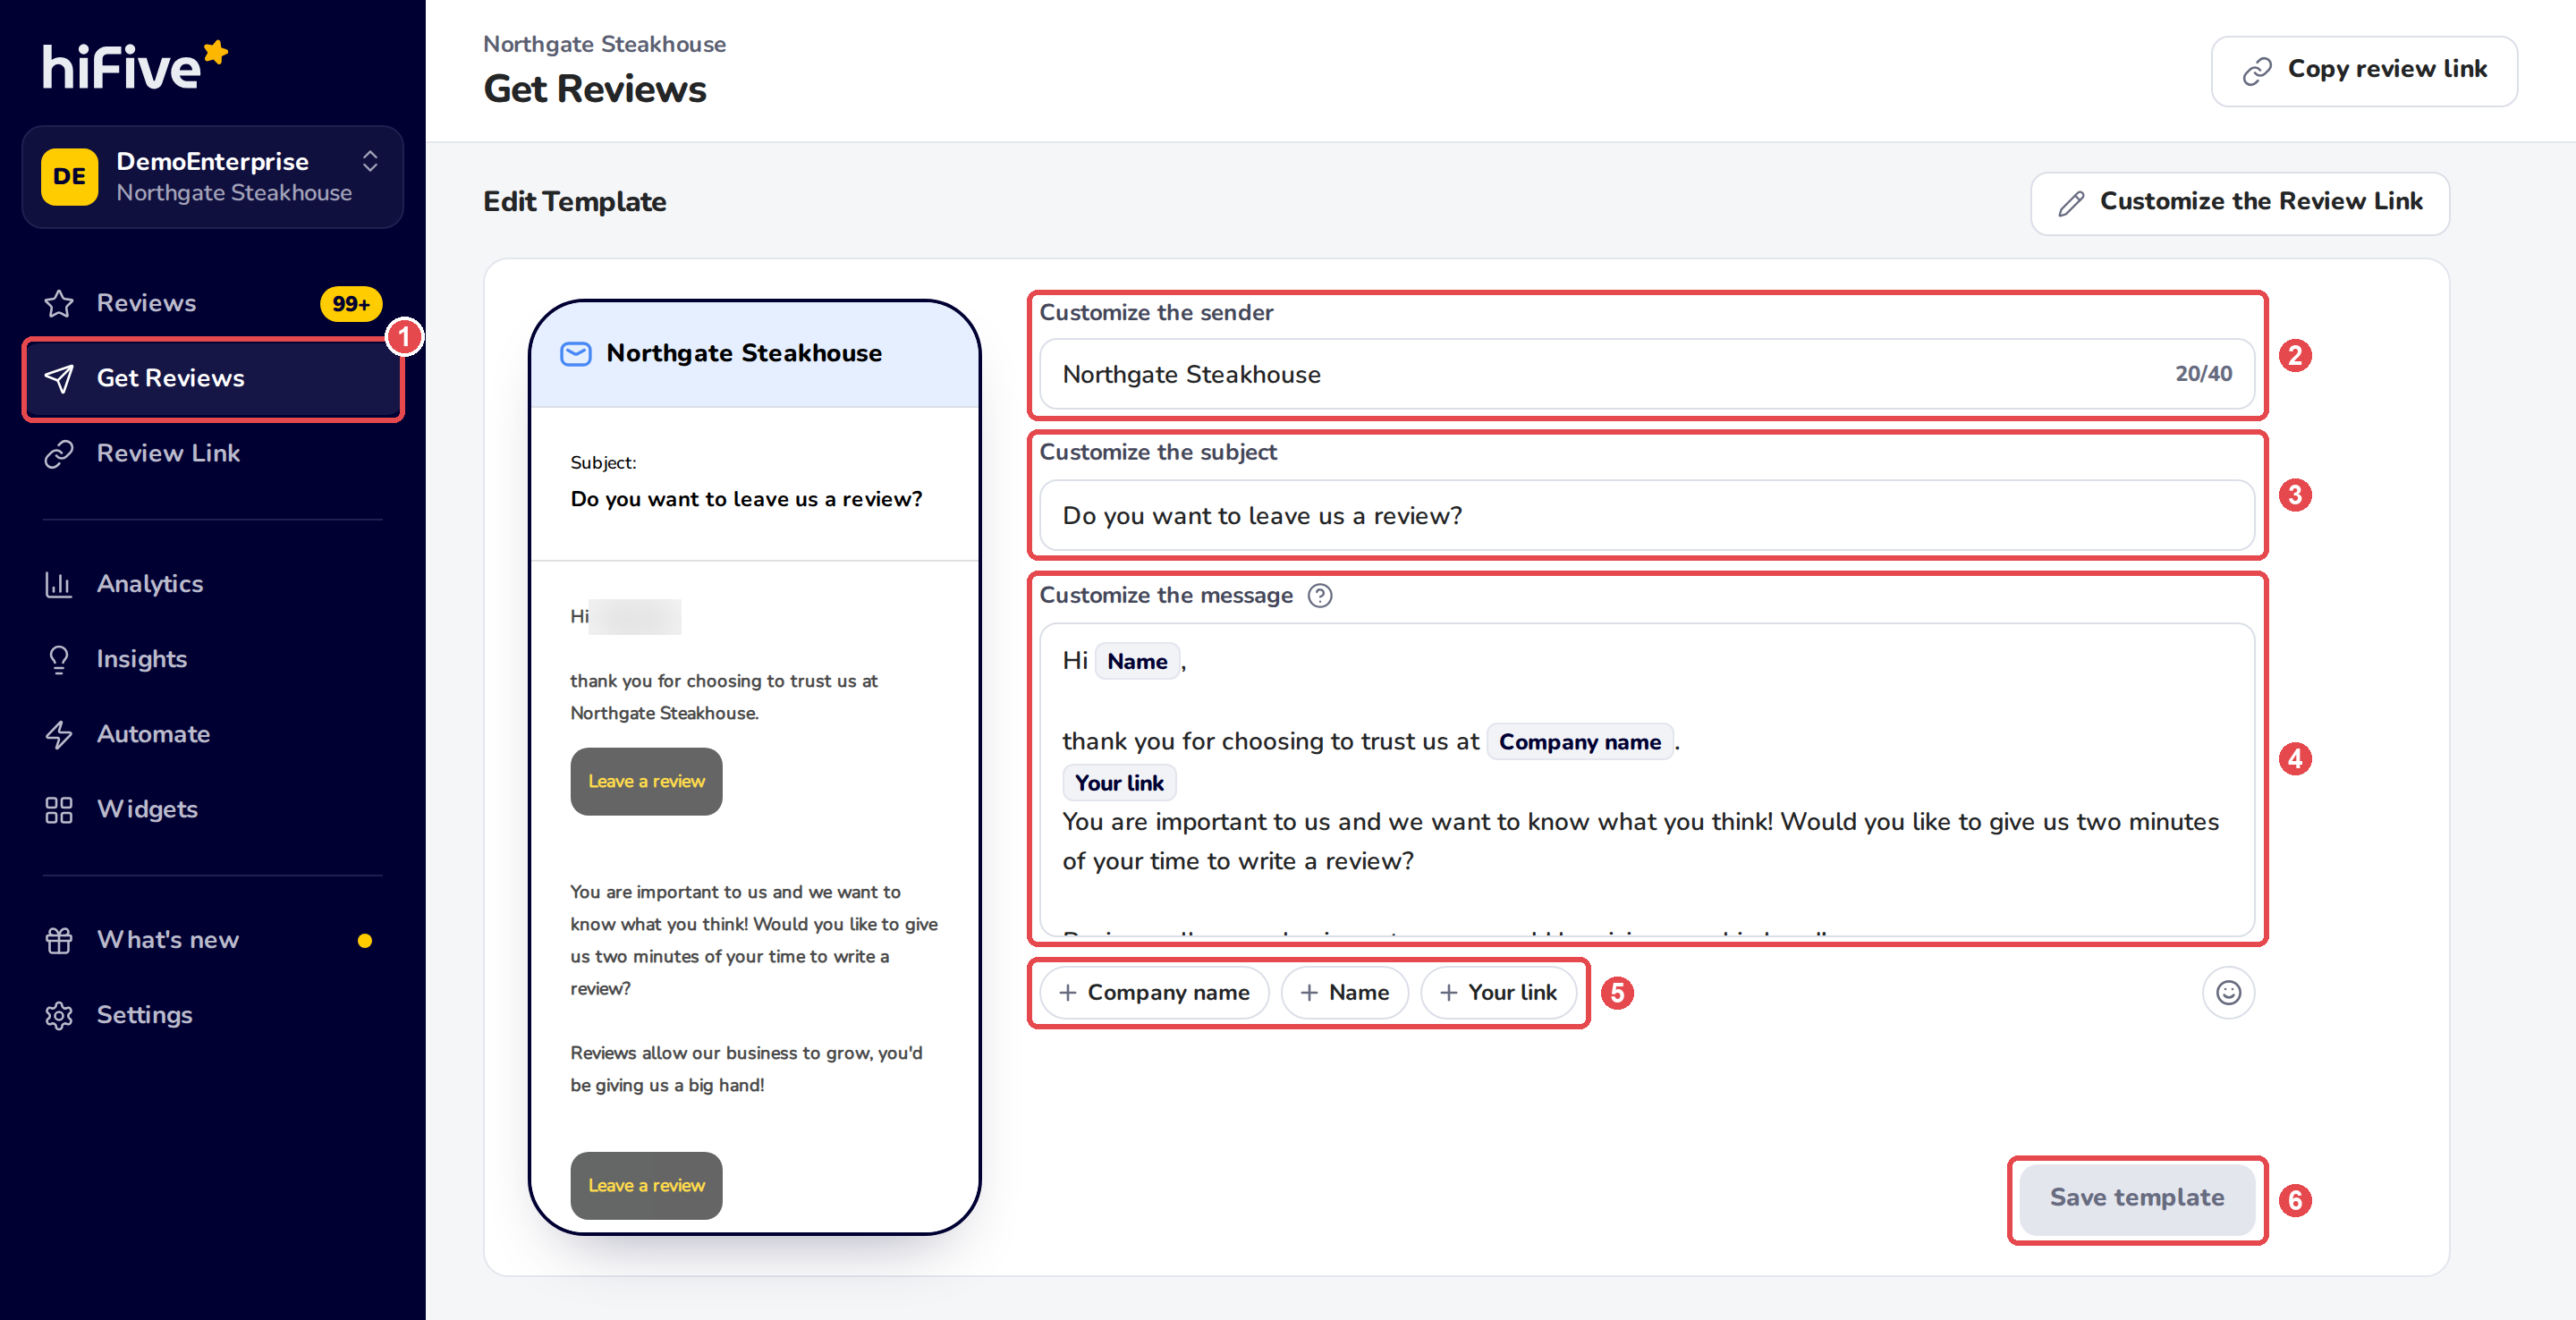Click the Name tag in the message
The height and width of the screenshot is (1320, 2576).
(x=1137, y=661)
